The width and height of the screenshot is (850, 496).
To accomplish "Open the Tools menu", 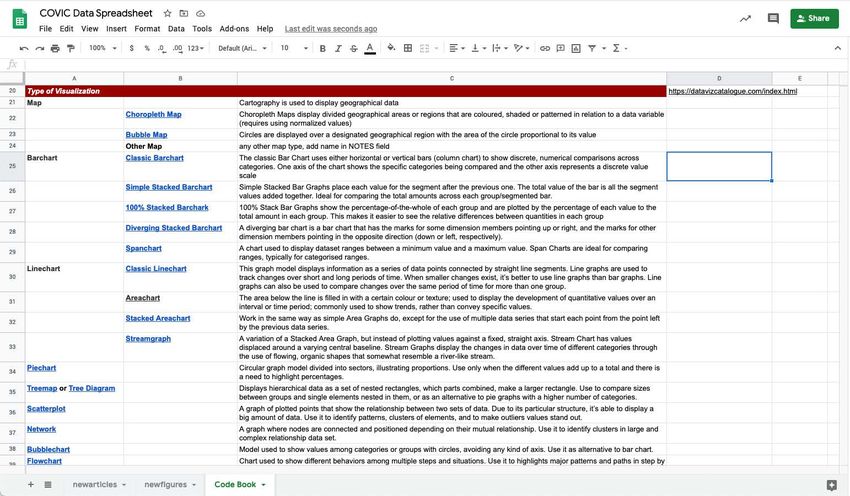I will pos(202,29).
